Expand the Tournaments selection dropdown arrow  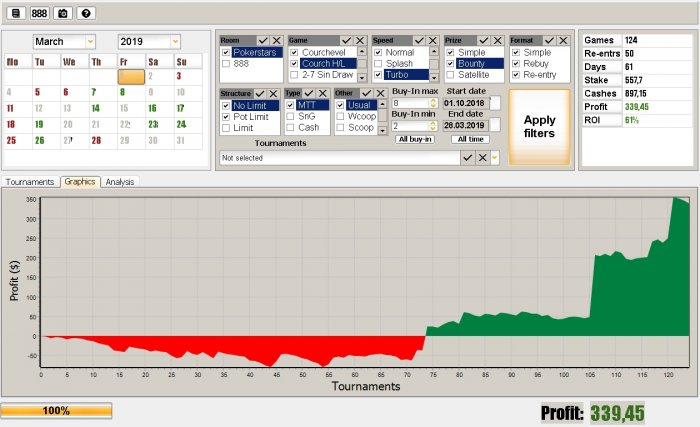tap(495, 158)
